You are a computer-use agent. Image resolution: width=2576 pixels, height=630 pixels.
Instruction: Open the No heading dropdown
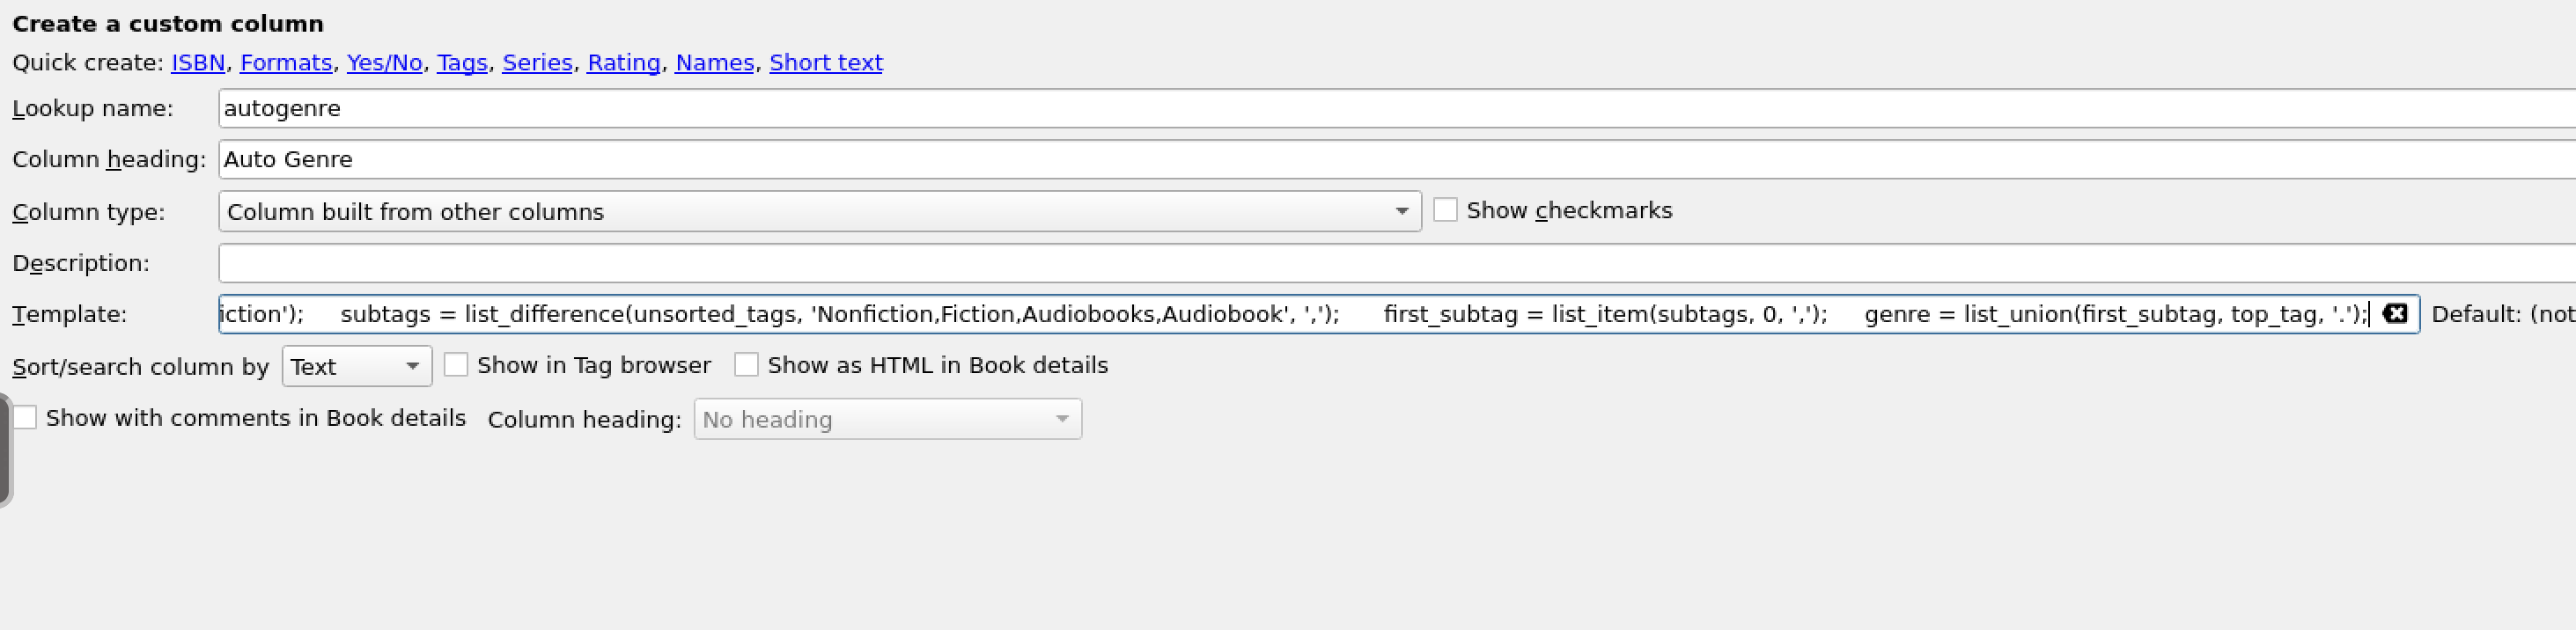tap(887, 419)
